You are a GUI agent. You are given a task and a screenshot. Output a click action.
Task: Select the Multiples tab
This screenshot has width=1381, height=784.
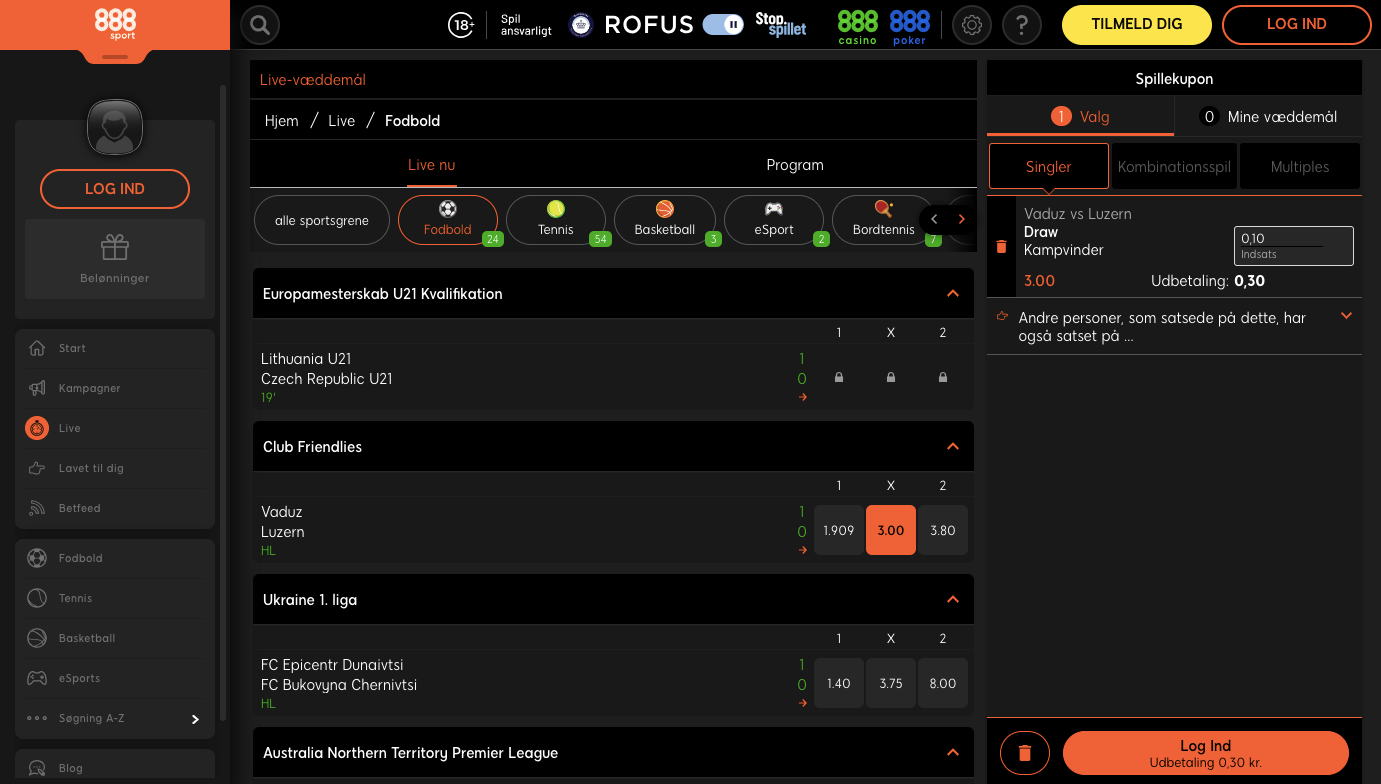[x=1300, y=167]
